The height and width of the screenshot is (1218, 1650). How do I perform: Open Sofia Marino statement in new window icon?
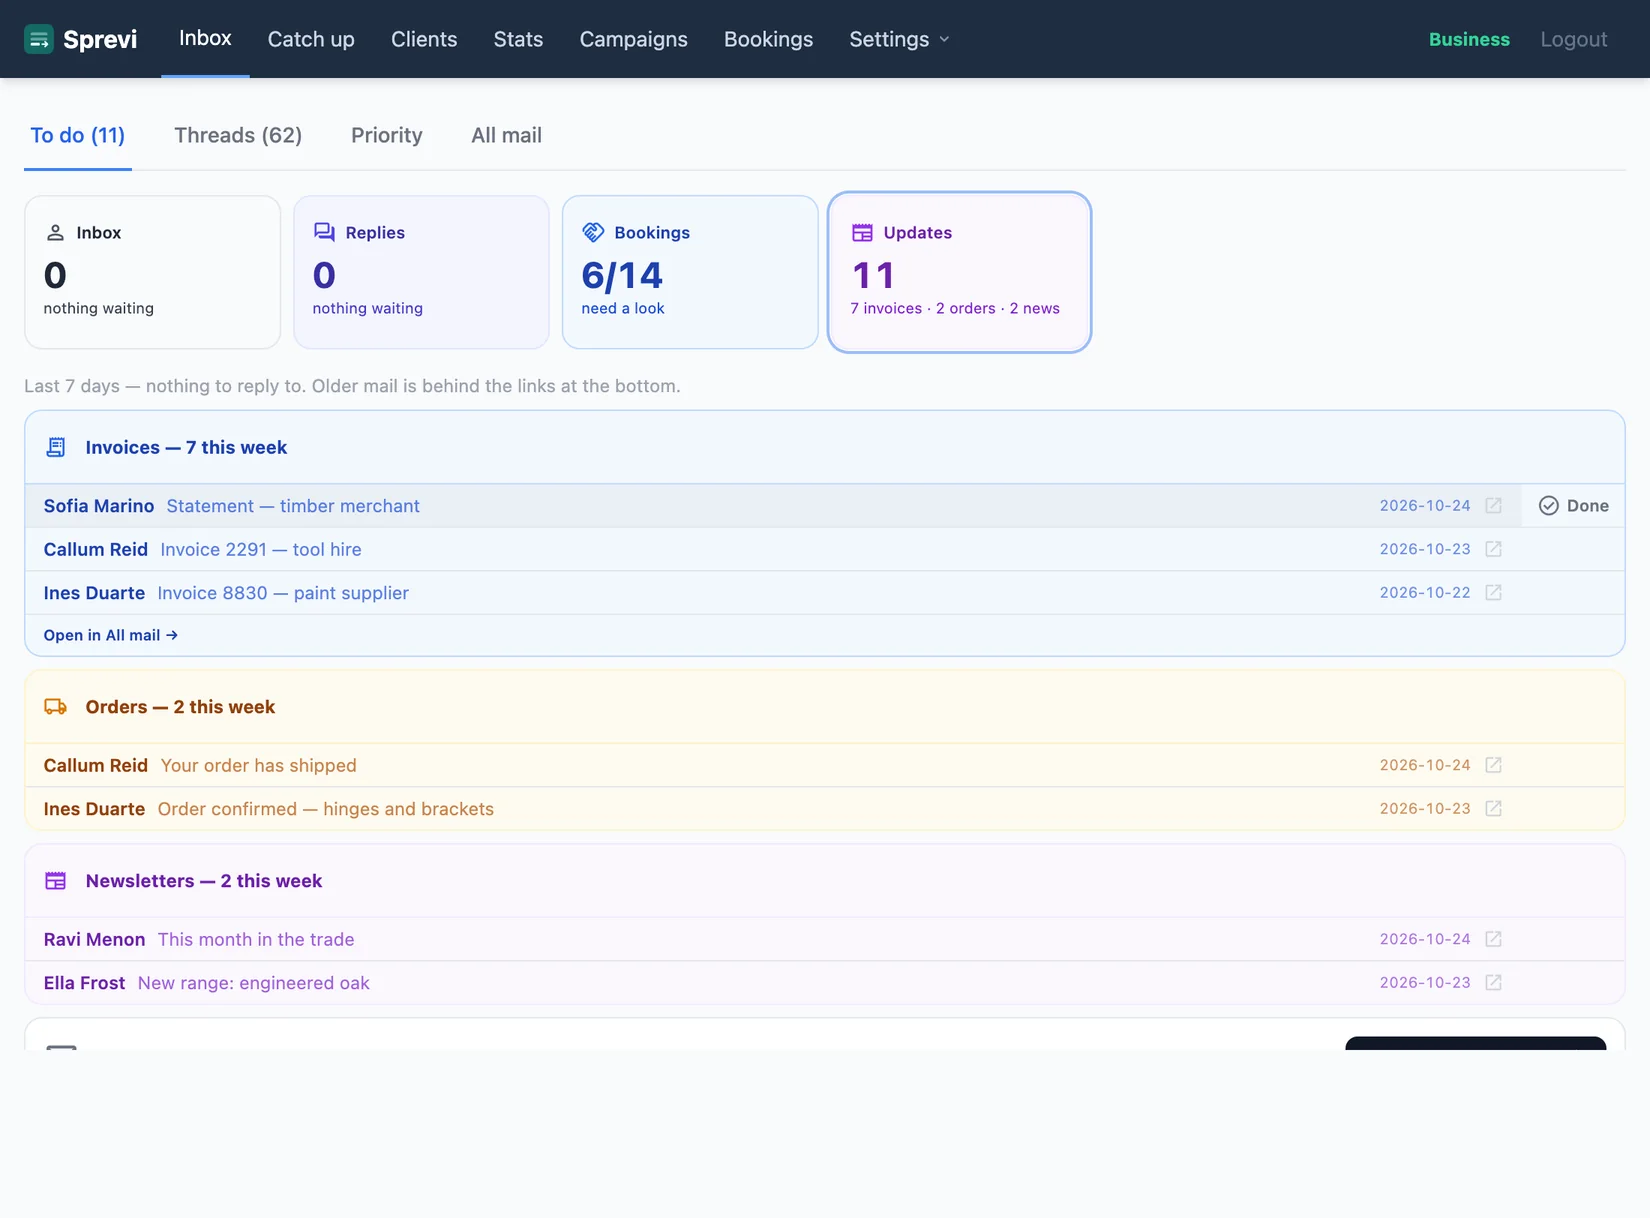coord(1493,506)
